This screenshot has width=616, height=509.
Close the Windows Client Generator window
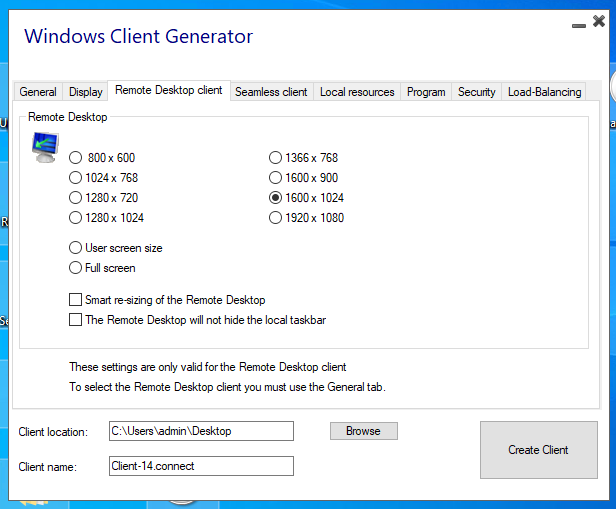coord(599,21)
